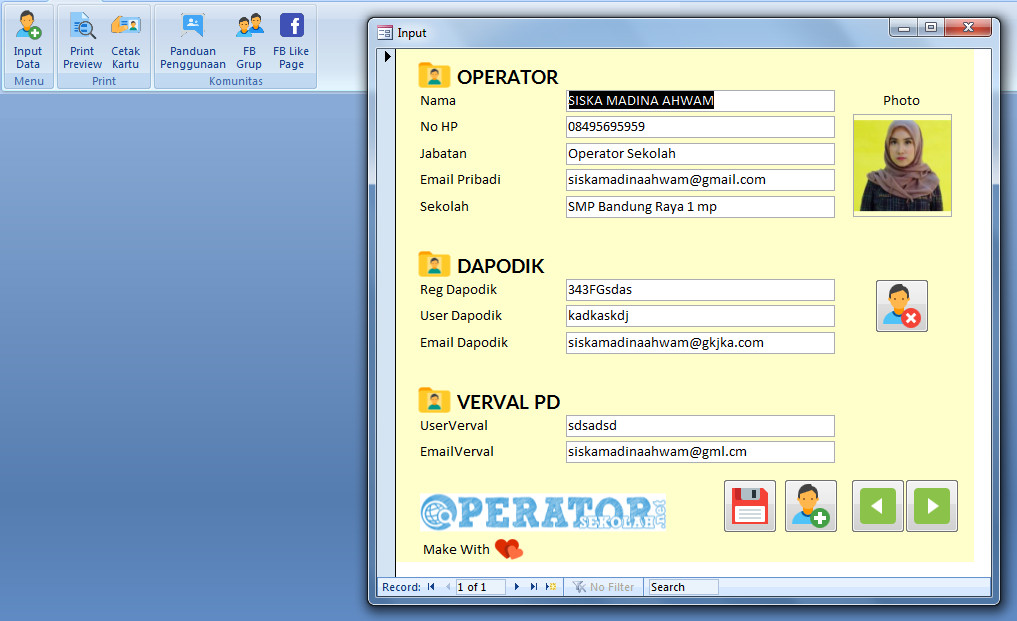Remove the photo with the red X icon
This screenshot has height=621, width=1017.
pos(901,305)
